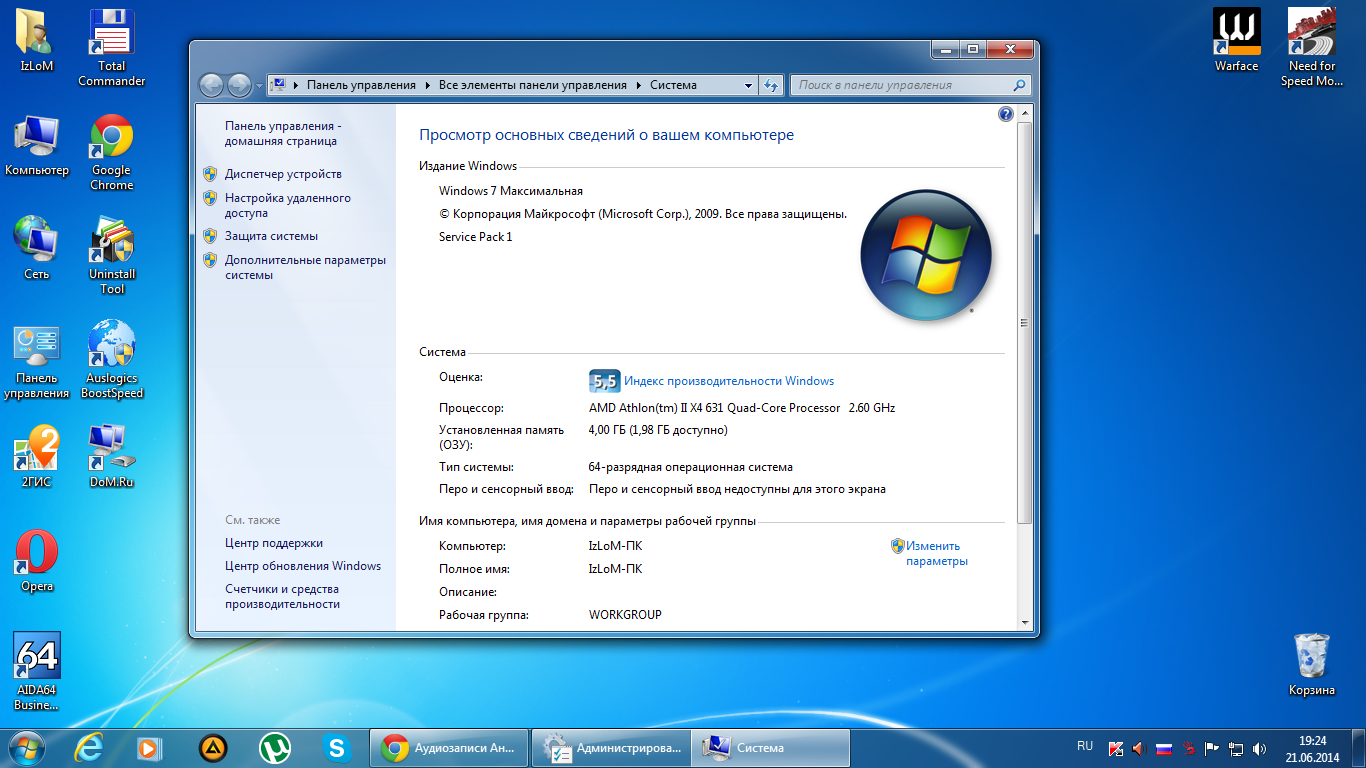Click the Панель управления breadcrumb segment
This screenshot has height=768, width=1366.
point(362,85)
